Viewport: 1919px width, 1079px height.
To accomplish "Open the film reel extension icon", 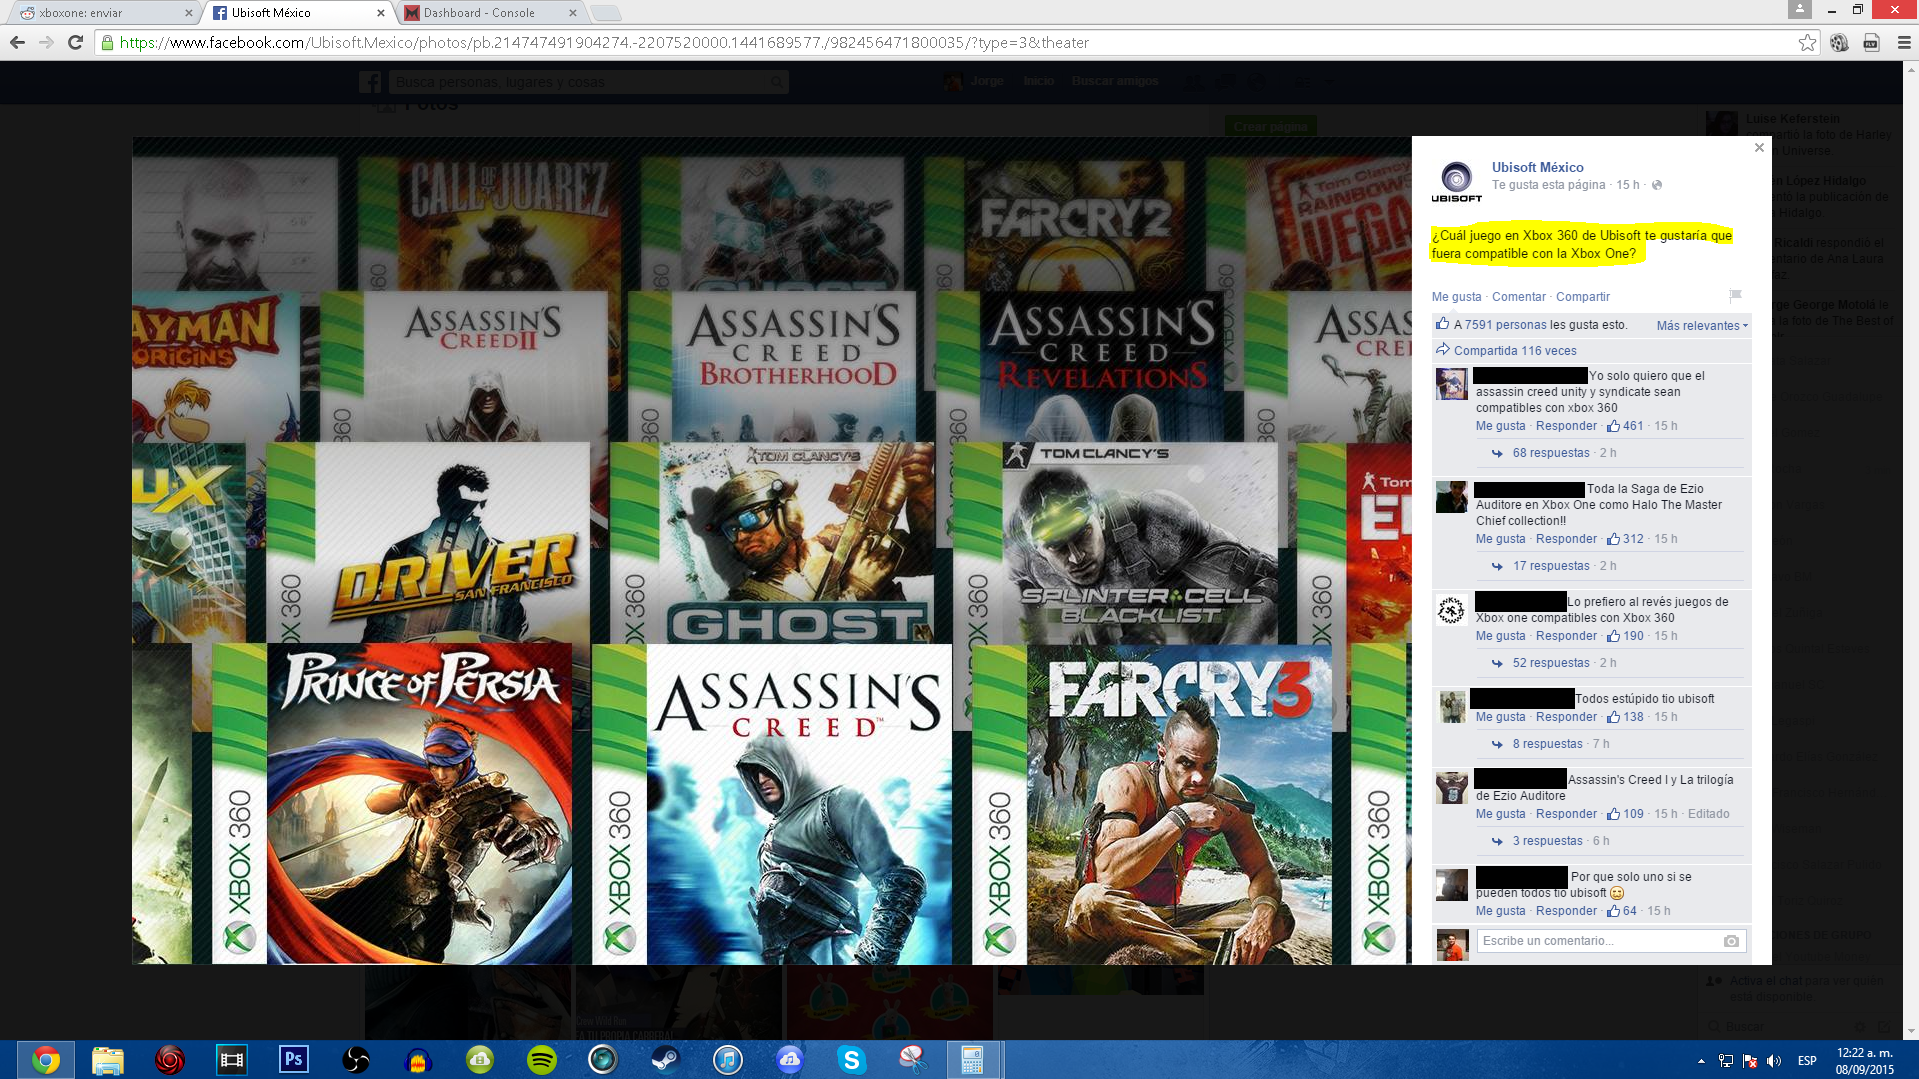I will (x=1839, y=42).
